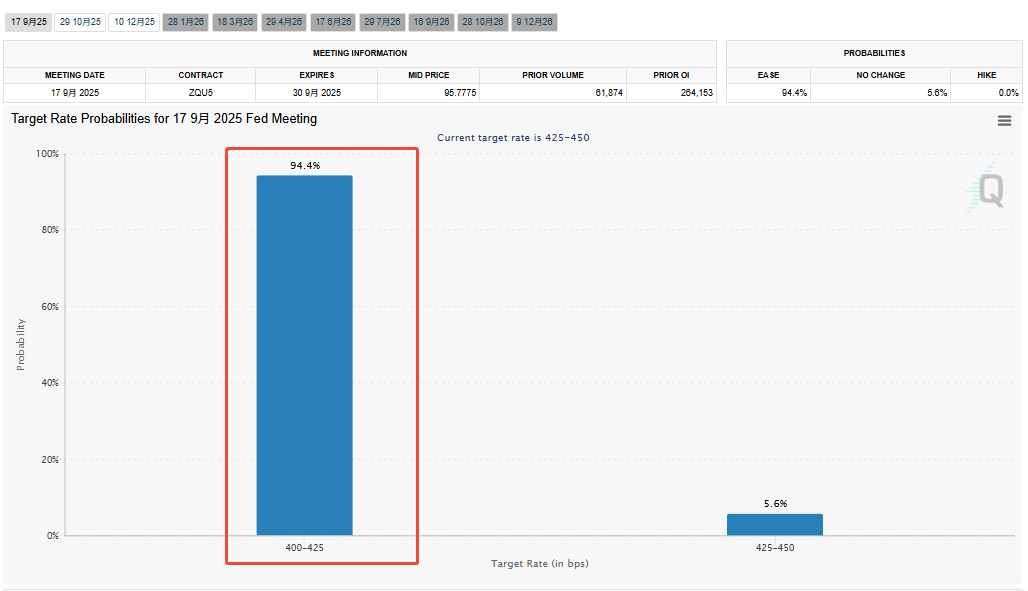Go to the 28 1月26 meeting tab

pyautogui.click(x=185, y=21)
